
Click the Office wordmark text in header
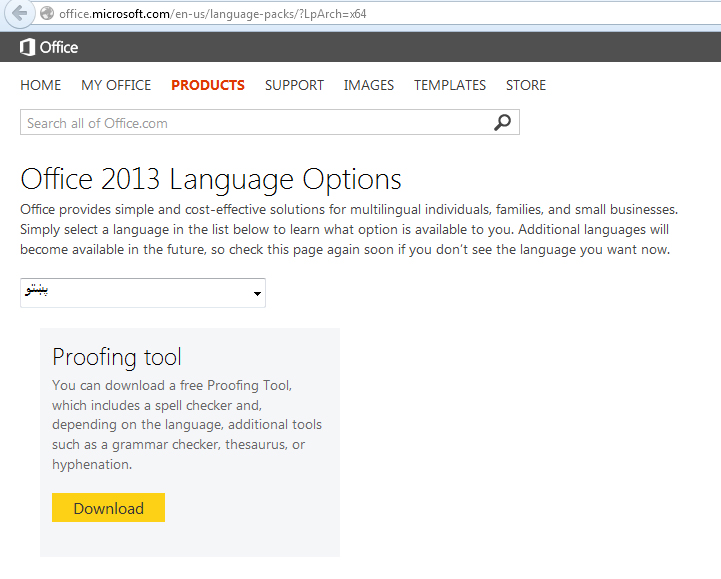pos(59,47)
